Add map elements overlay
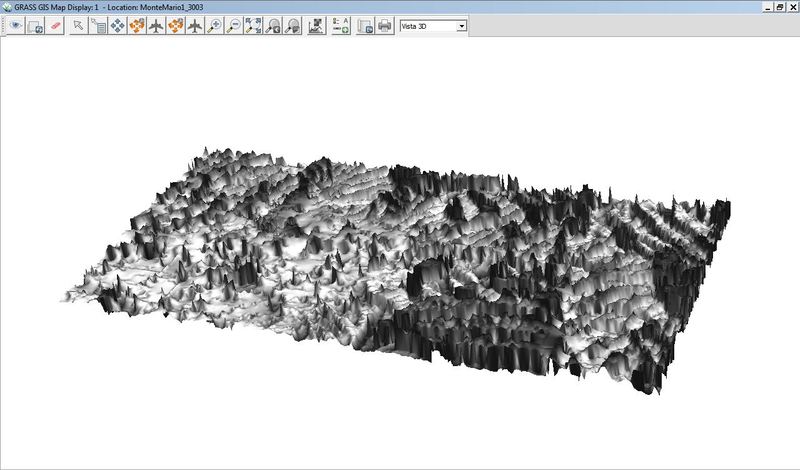Viewport: 800px width, 470px height. coord(340,26)
